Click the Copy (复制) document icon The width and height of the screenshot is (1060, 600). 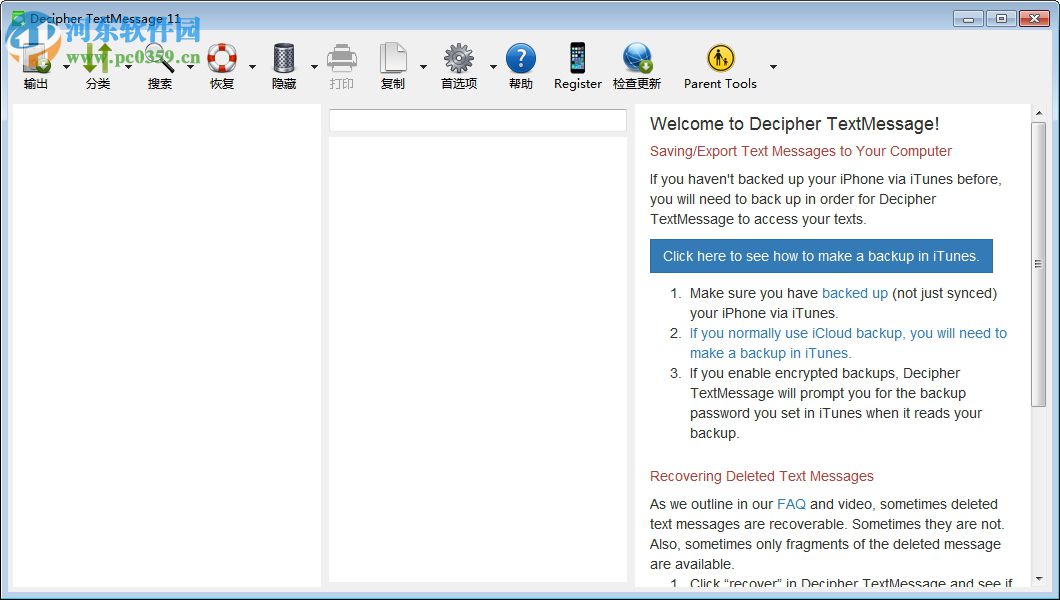tap(393, 60)
